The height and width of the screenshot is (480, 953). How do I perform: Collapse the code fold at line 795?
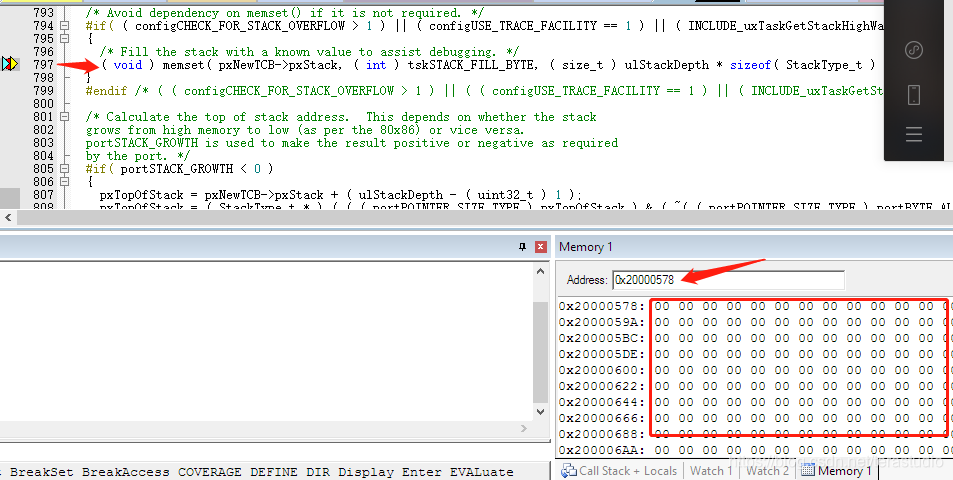[65, 39]
